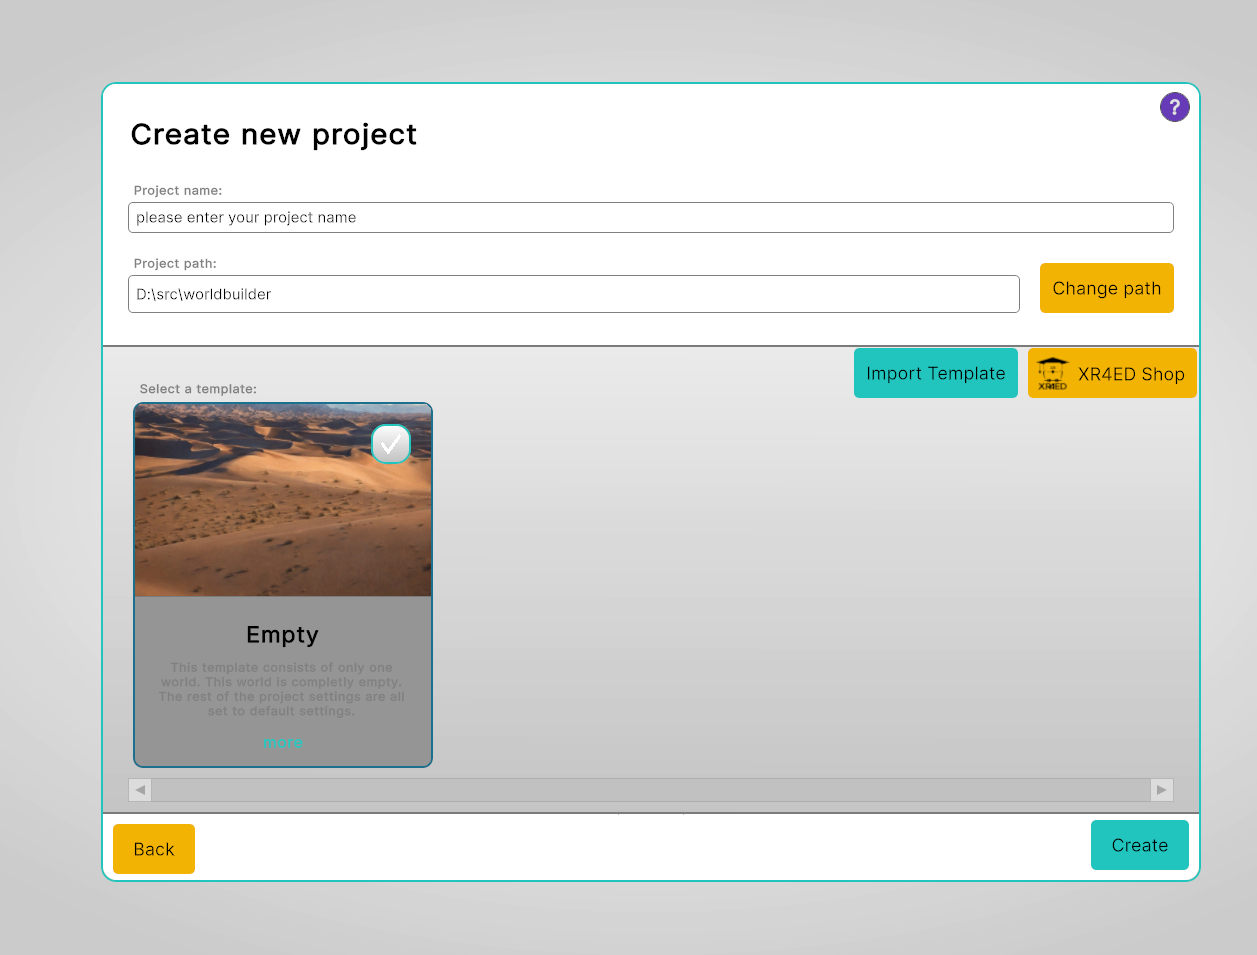
Task: Click into the Project name field
Action: [650, 218]
